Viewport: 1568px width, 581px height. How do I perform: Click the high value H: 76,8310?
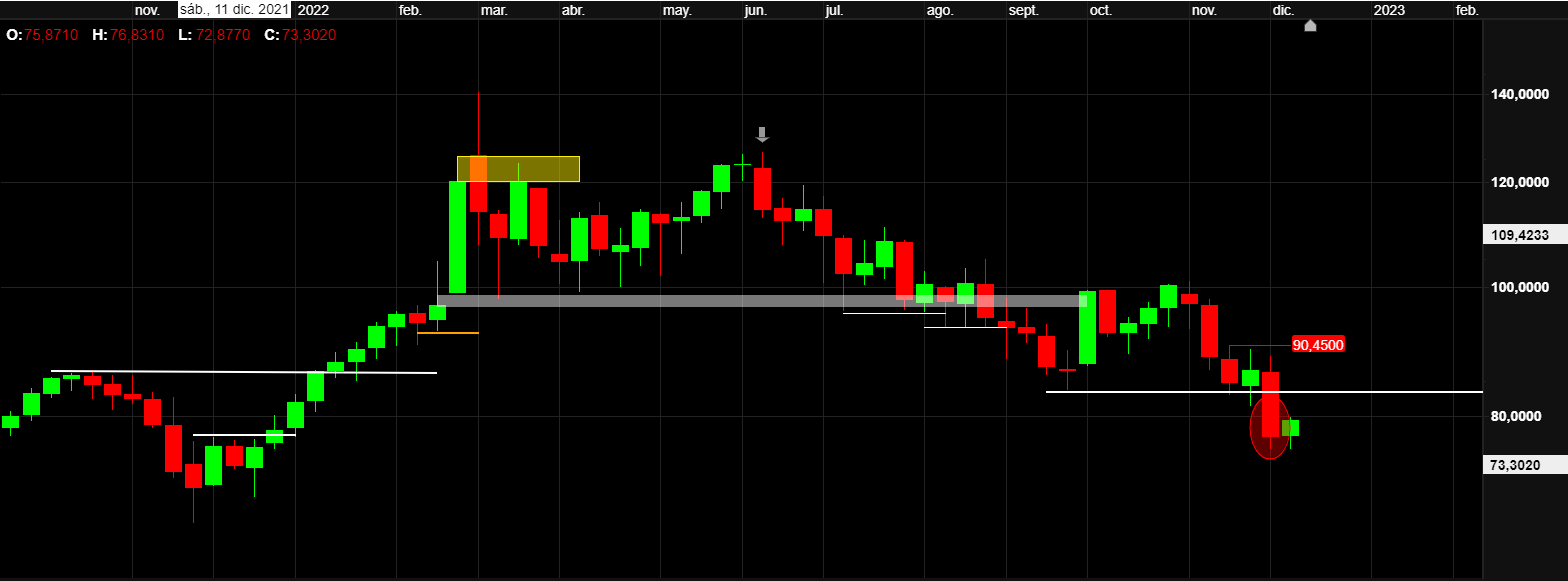click(130, 34)
